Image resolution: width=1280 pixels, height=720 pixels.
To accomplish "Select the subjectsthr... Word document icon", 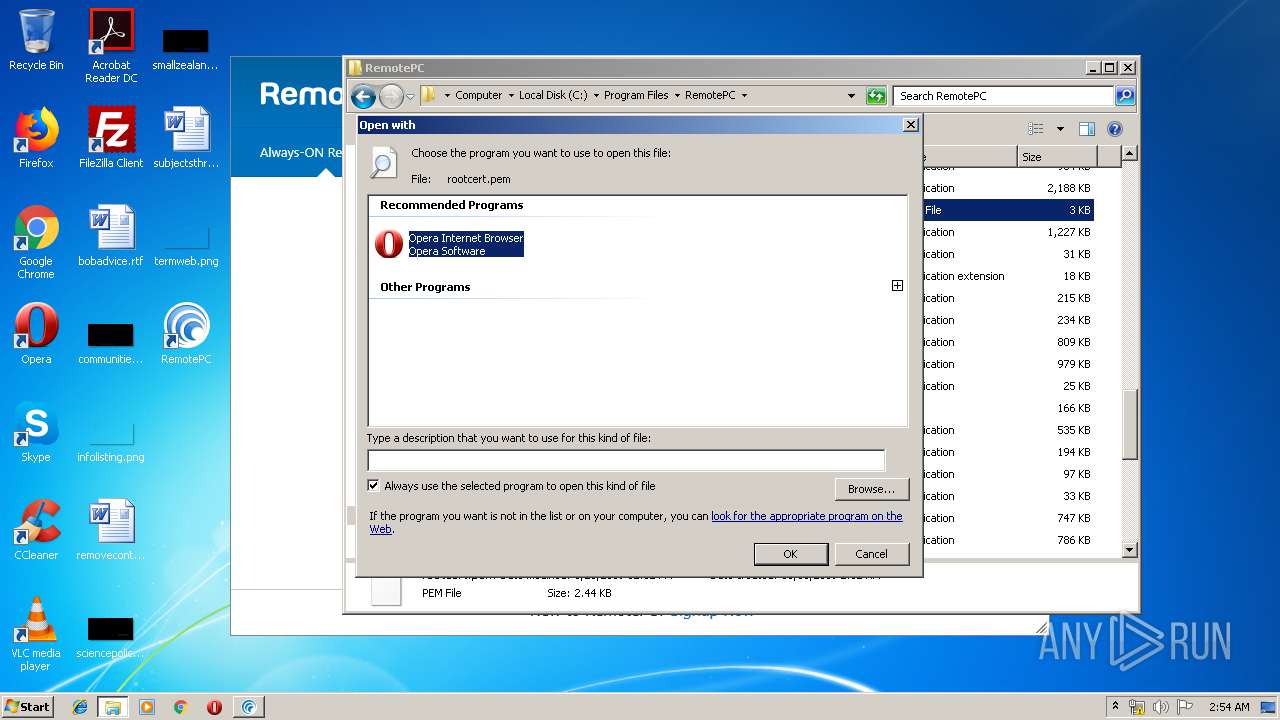I will tap(186, 138).
